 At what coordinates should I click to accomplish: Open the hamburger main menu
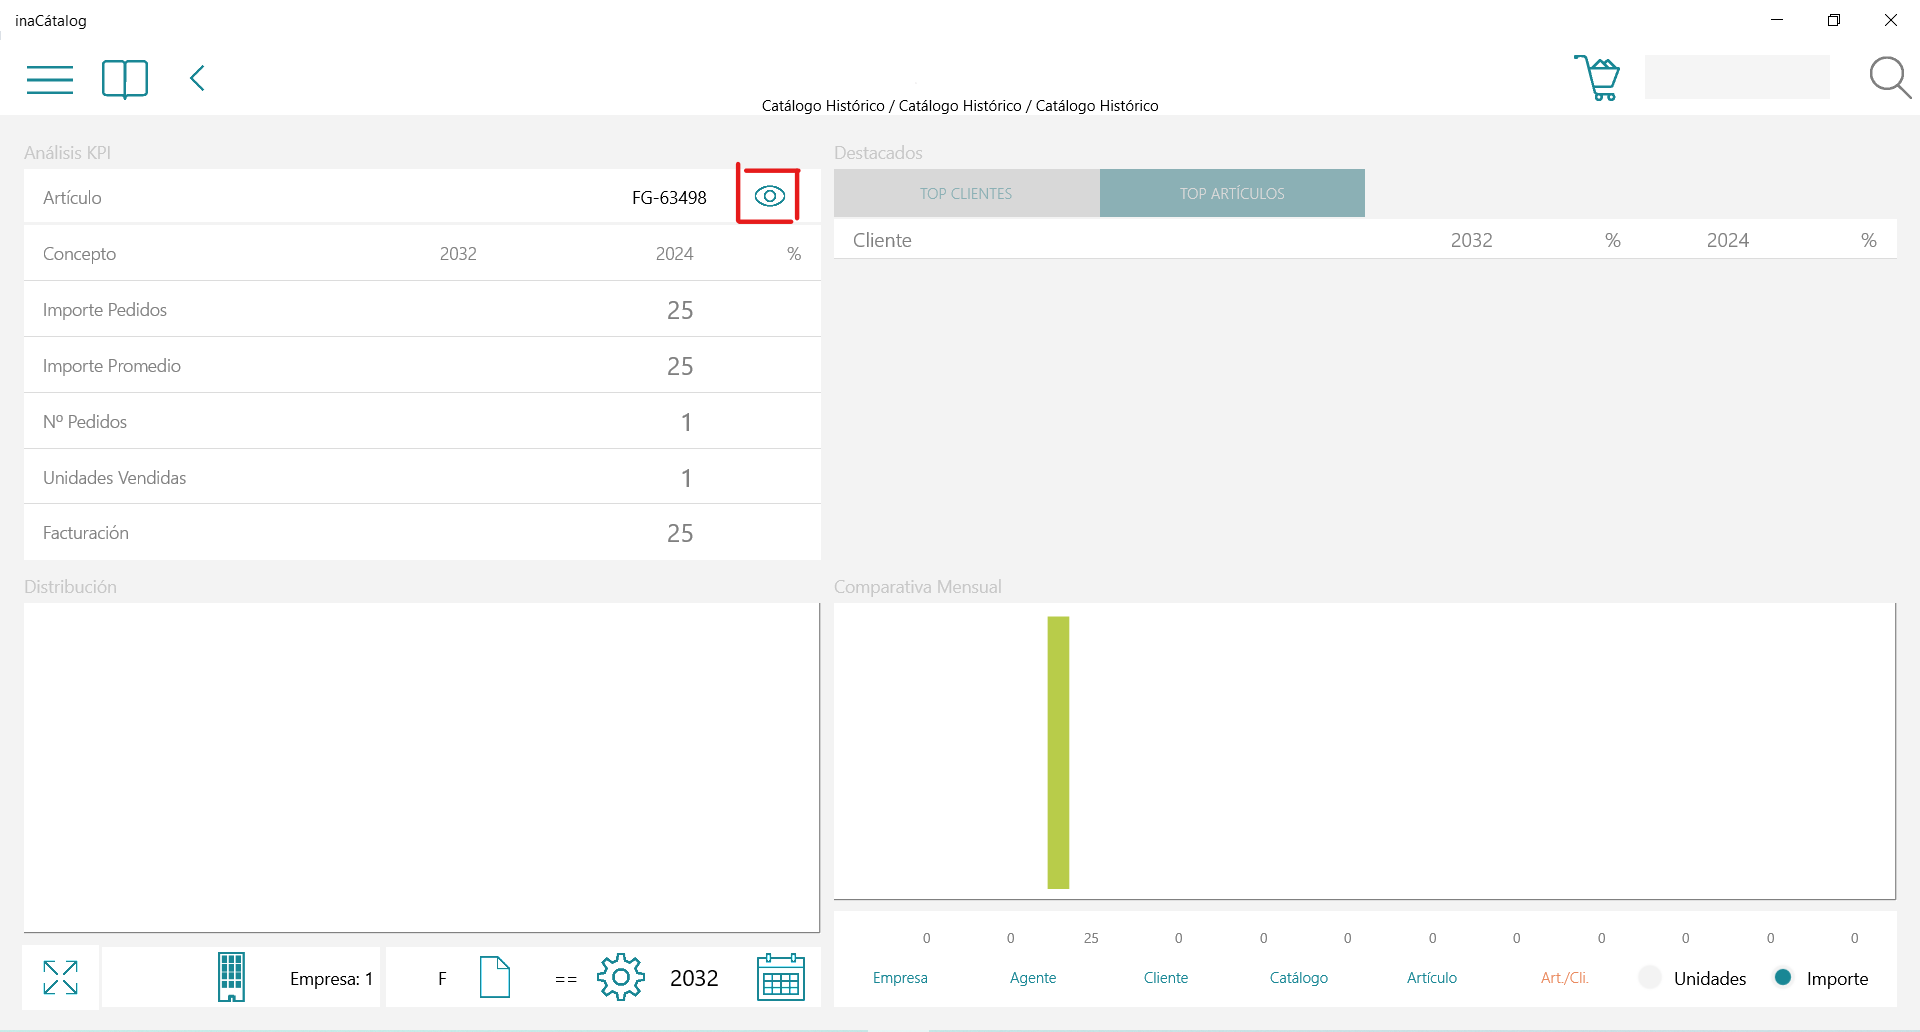(x=50, y=79)
